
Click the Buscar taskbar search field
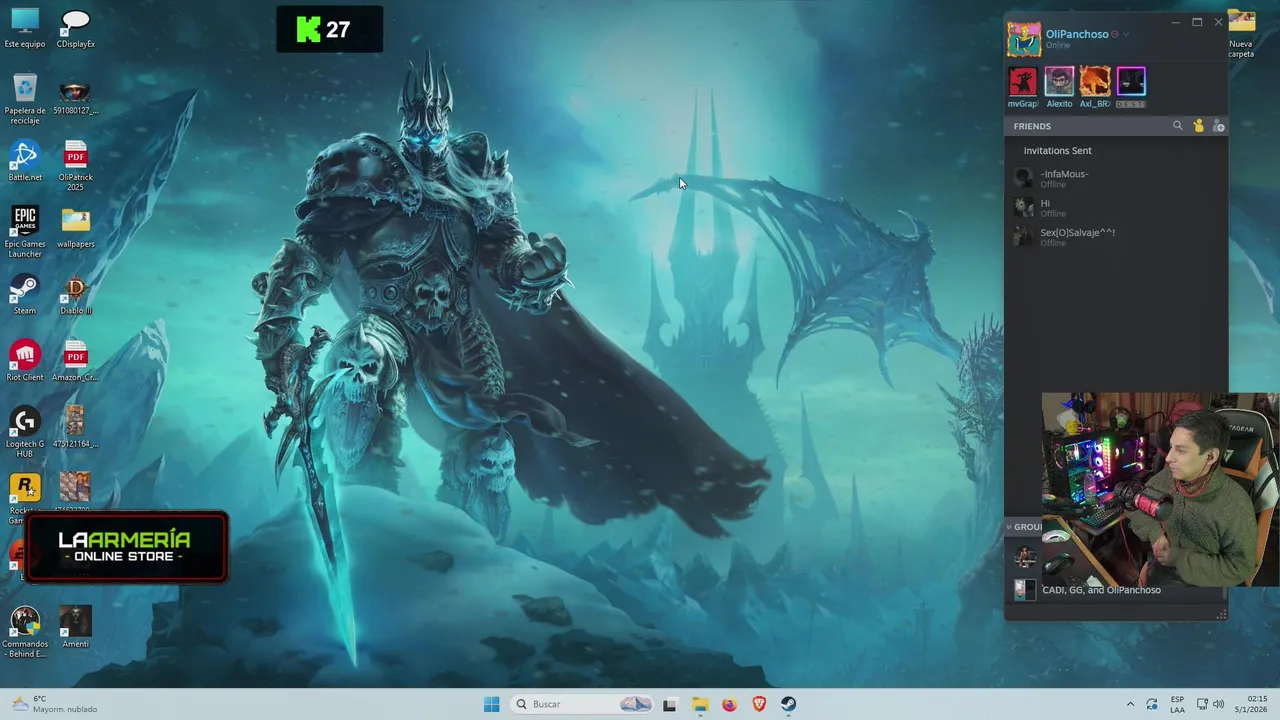(583, 704)
